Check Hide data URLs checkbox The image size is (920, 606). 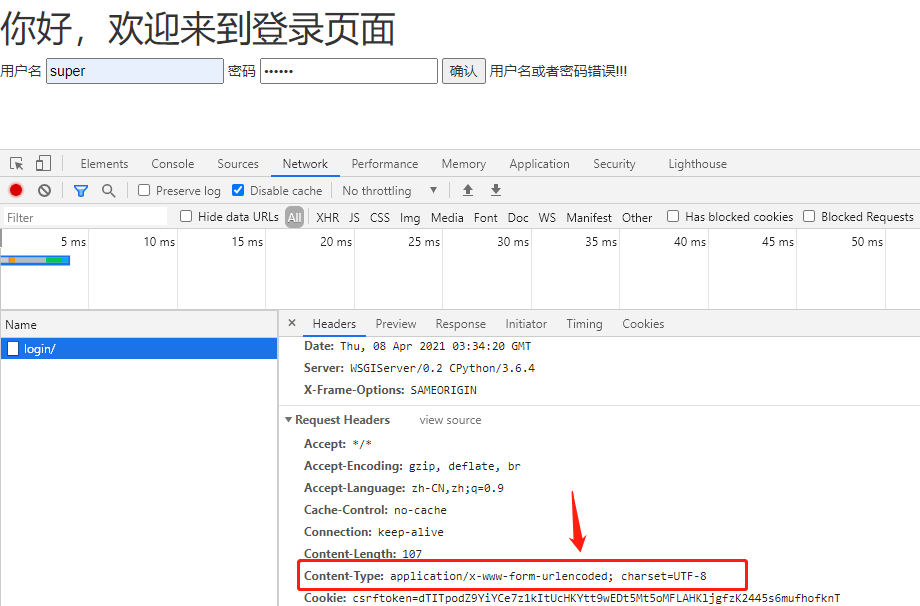186,216
